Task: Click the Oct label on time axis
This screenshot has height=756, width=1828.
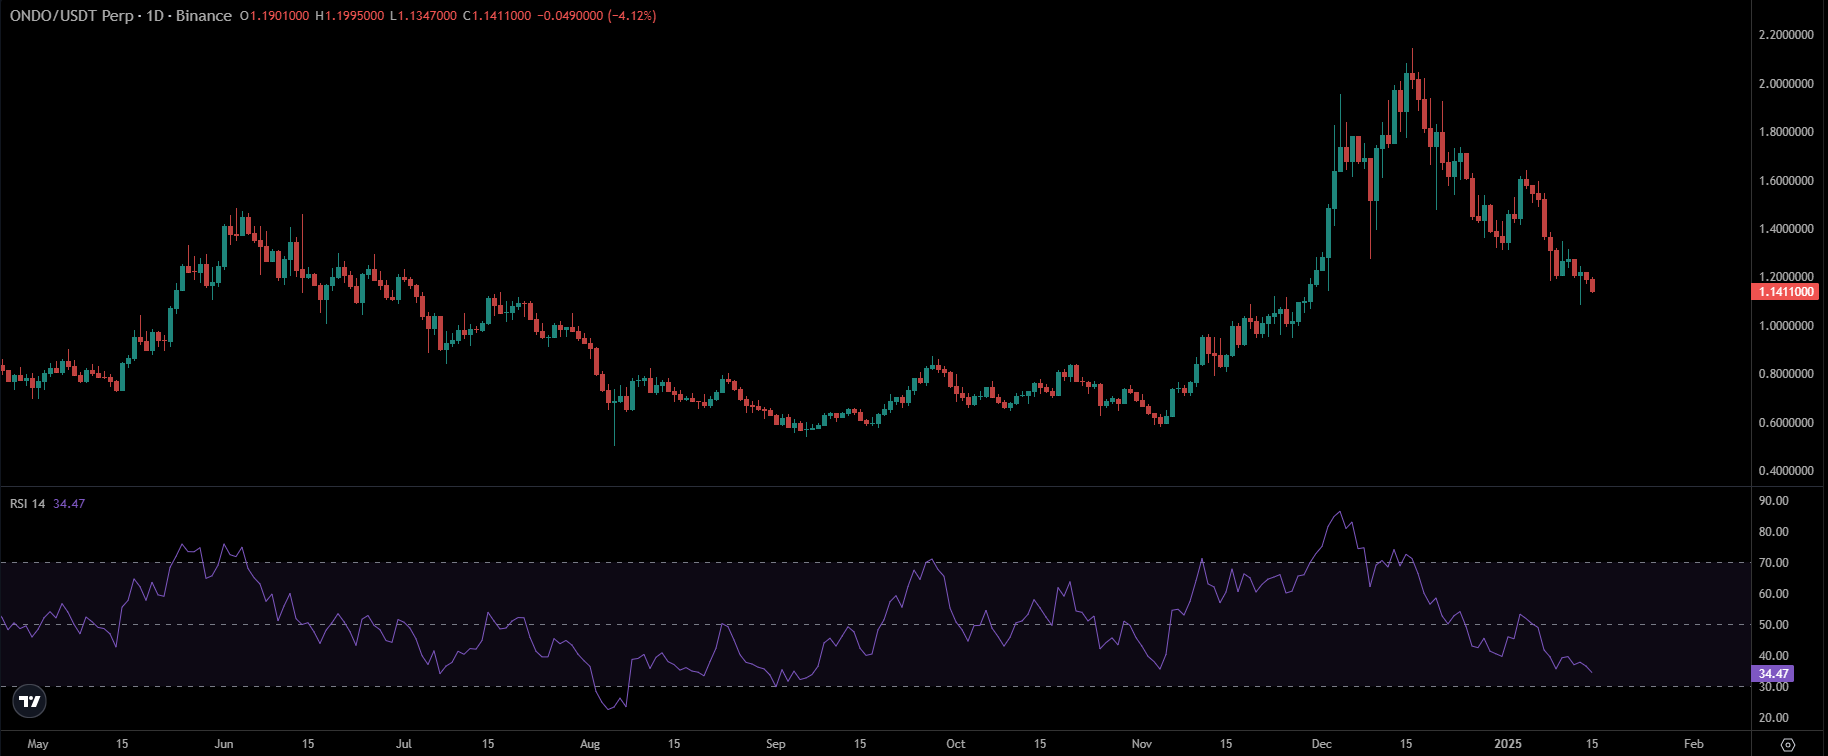Action: click(x=956, y=744)
